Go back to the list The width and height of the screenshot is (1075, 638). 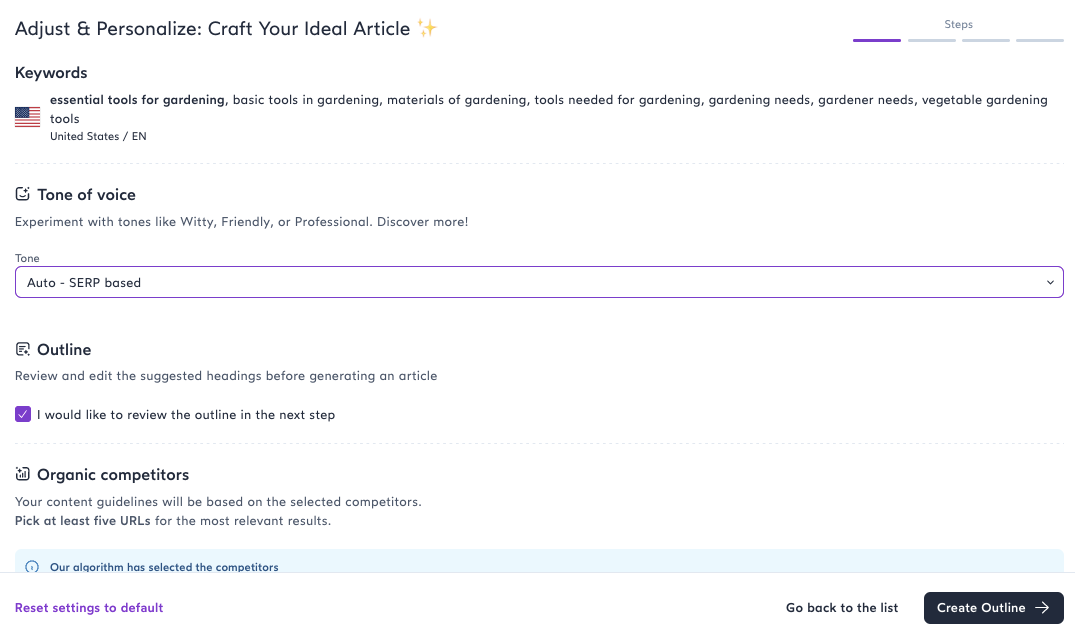coord(842,607)
